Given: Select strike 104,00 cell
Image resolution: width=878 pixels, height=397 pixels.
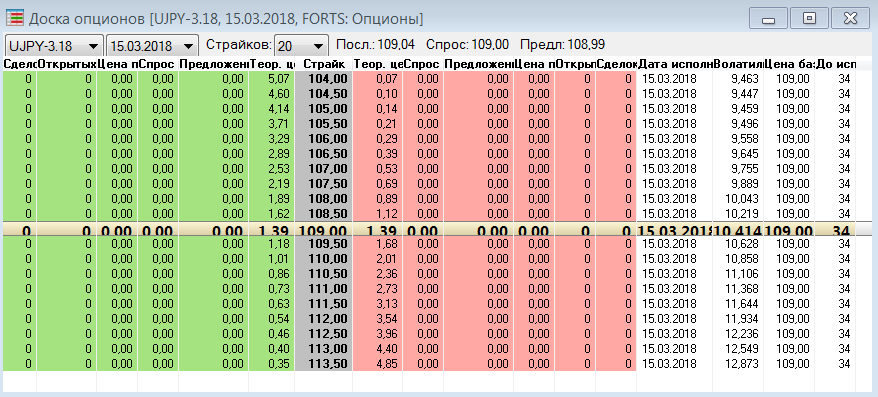Looking at the screenshot, I should click(x=323, y=79).
